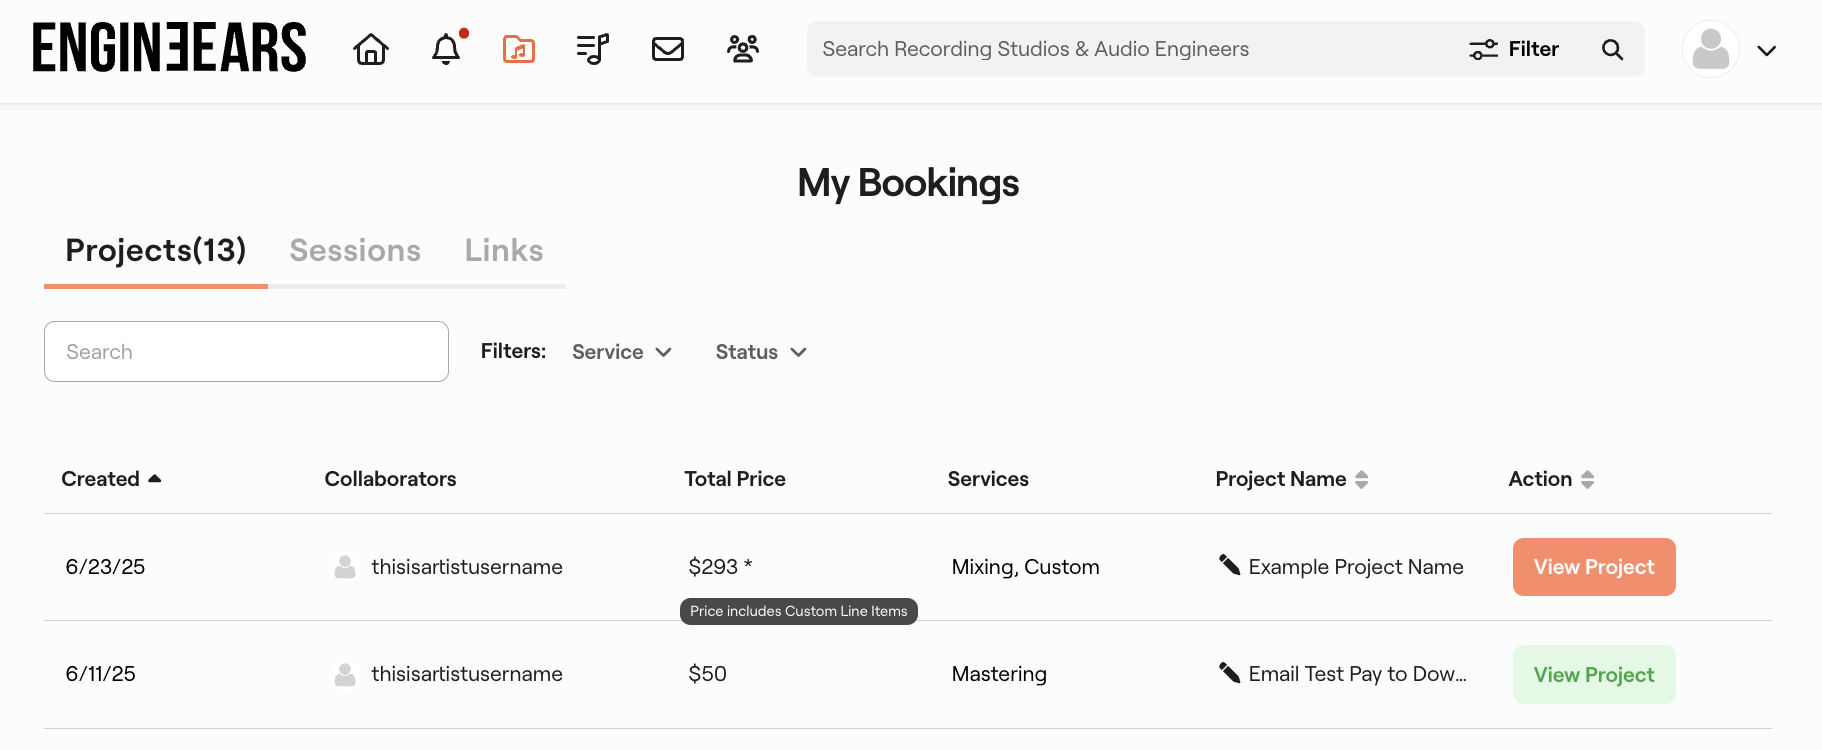Switch to the Links tab

tap(504, 250)
